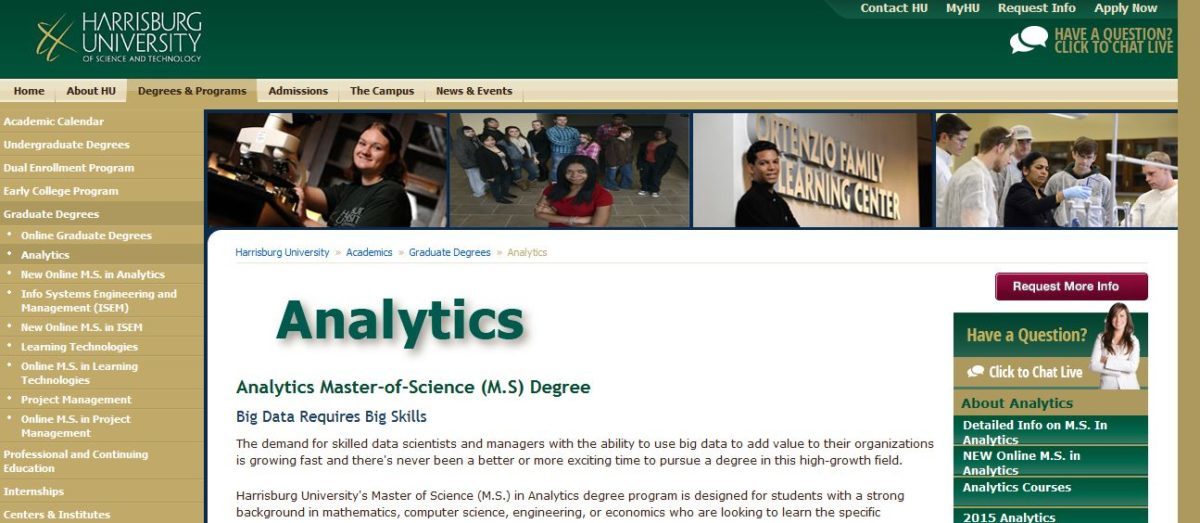Click the large Analytics page title
The width and height of the screenshot is (1200, 523).
click(400, 321)
